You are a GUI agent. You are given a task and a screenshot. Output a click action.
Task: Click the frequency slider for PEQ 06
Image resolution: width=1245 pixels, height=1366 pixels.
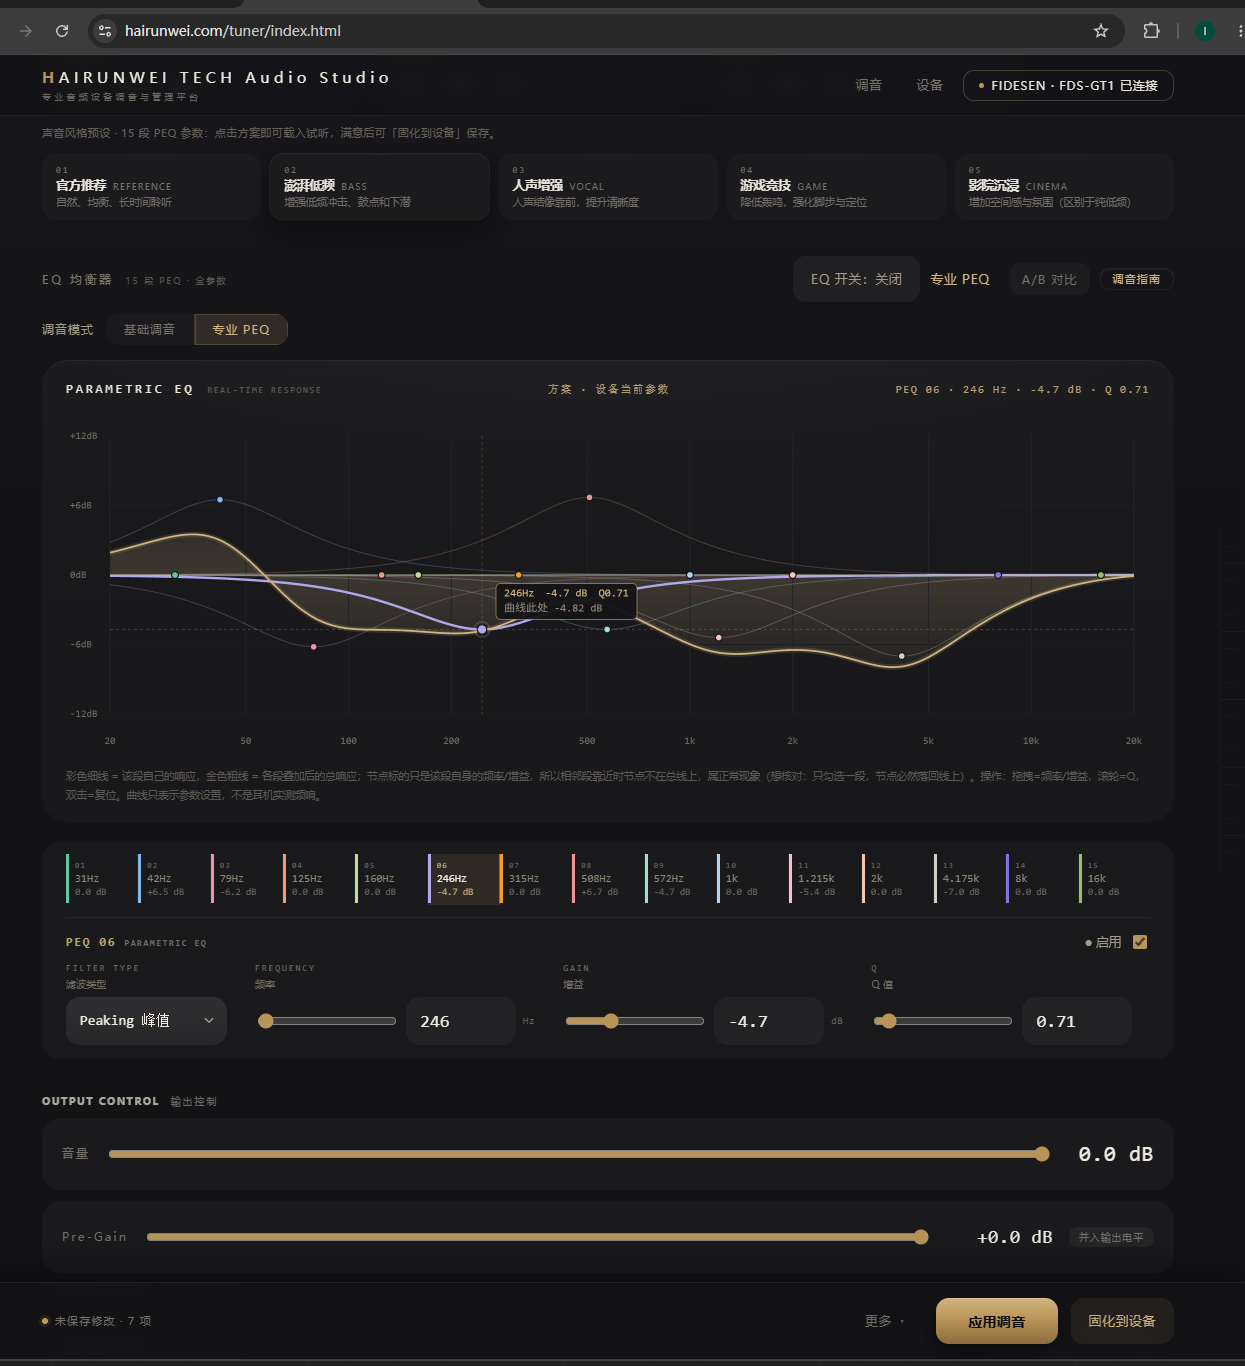327,1021
